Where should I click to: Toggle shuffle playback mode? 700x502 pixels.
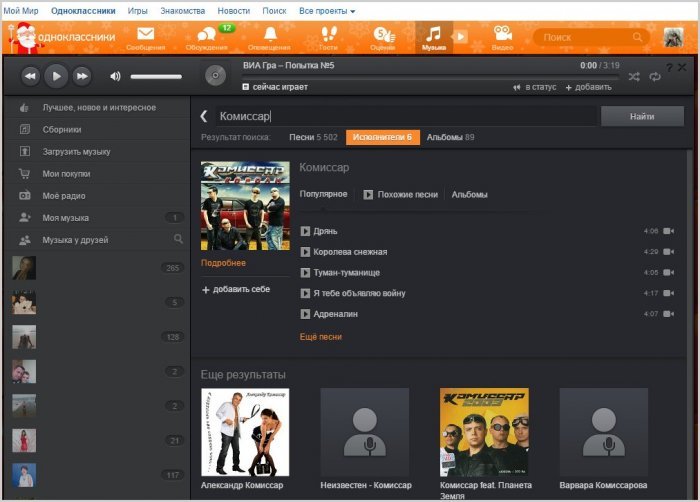(634, 76)
